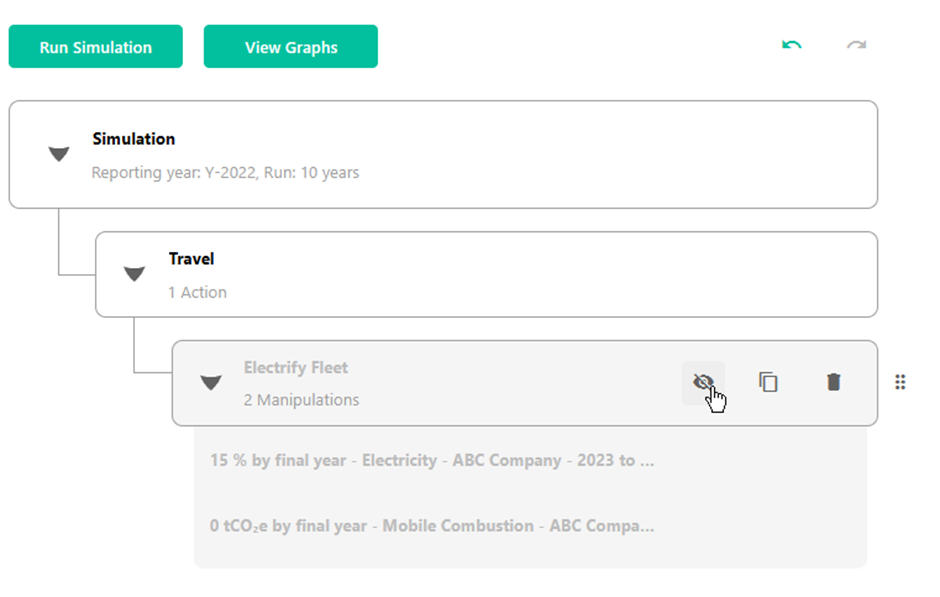
Task: Open the 0 tCO₂e Mobile Combustion manipulation
Action: pyautogui.click(x=432, y=526)
